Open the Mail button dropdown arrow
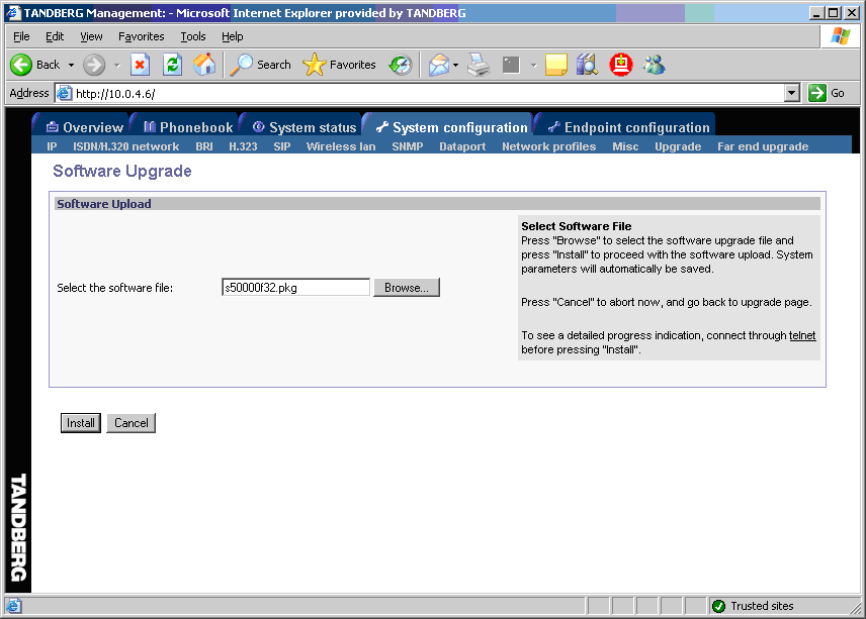This screenshot has width=866, height=619. 456,65
